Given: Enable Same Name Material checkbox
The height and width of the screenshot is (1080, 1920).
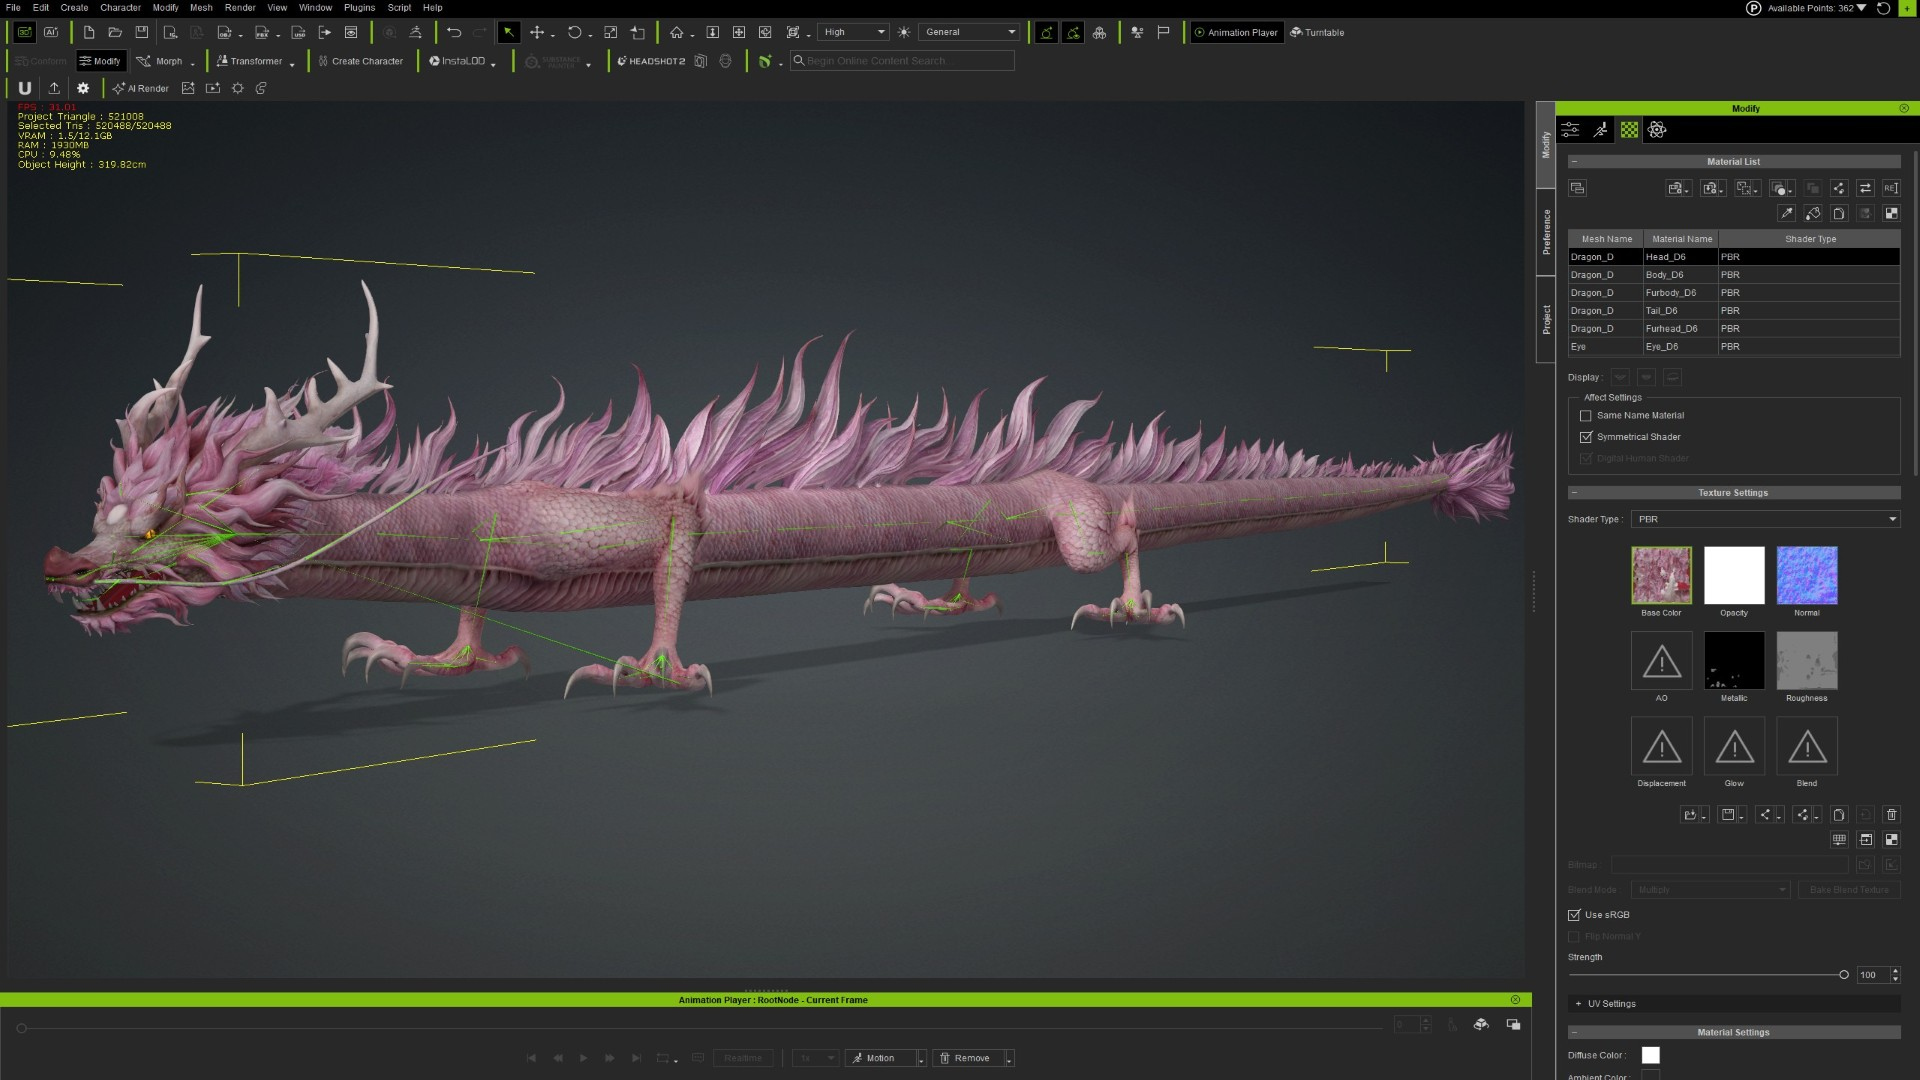Looking at the screenshot, I should click(x=1585, y=416).
